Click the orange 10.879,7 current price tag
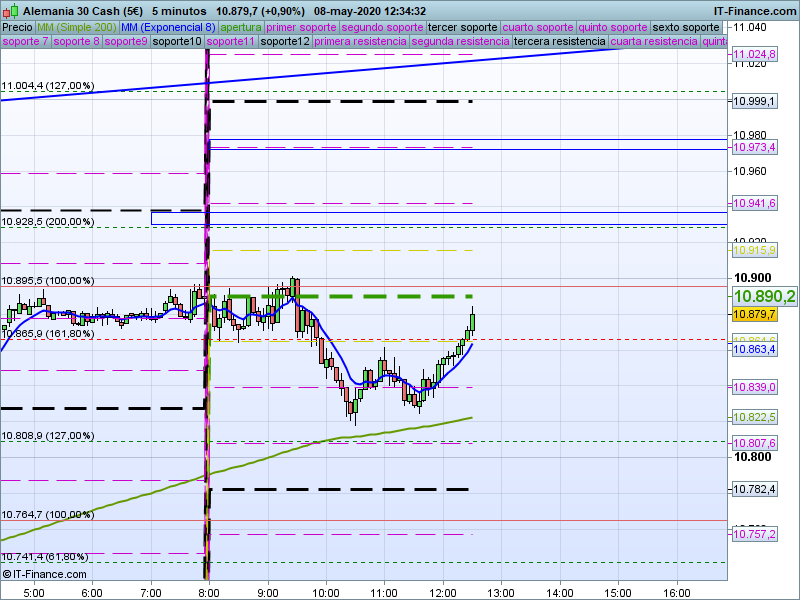 tap(755, 314)
